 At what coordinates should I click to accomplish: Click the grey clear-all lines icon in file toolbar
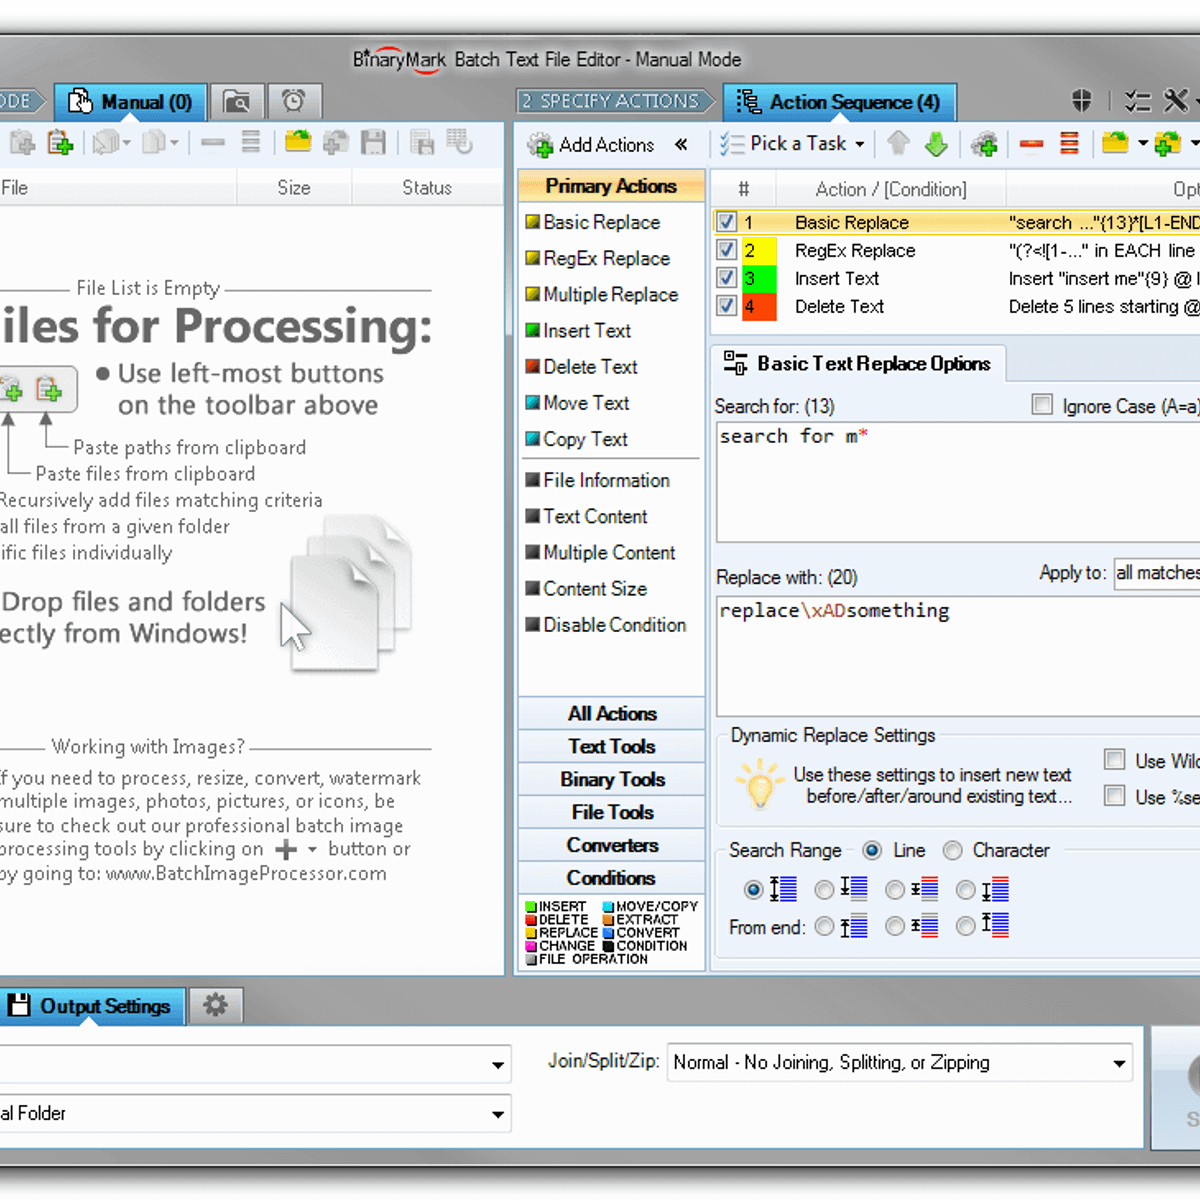point(251,143)
